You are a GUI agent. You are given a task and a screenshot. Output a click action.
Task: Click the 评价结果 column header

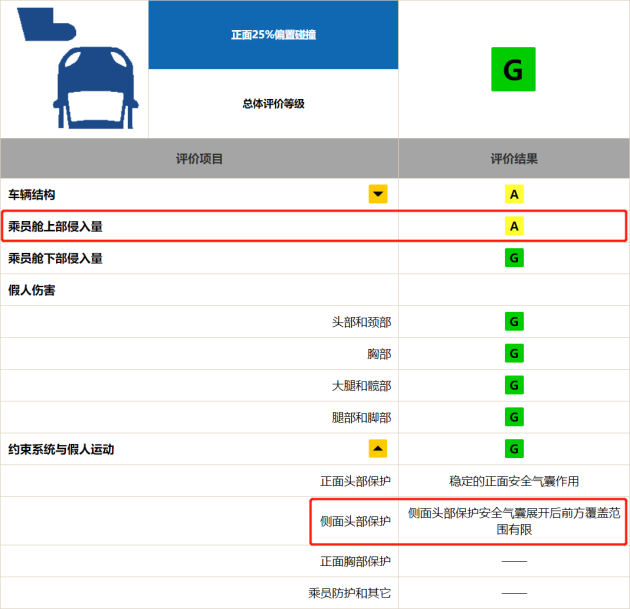(x=514, y=159)
